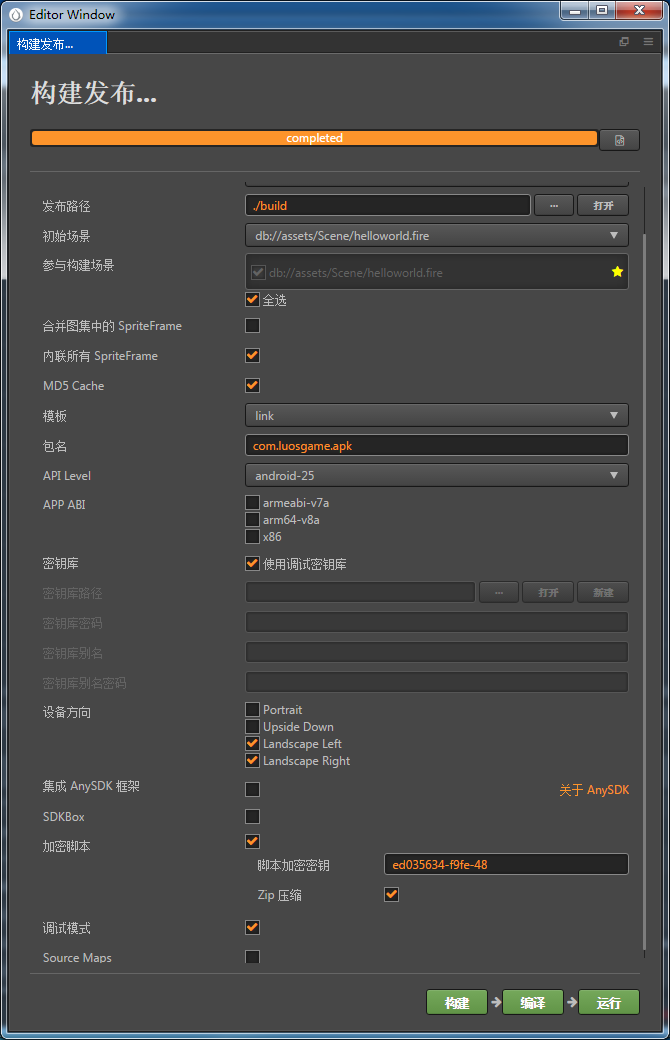Viewport: 670px width, 1040px height.
Task: Check the arm64-v8a ABI option
Action: [x=252, y=519]
